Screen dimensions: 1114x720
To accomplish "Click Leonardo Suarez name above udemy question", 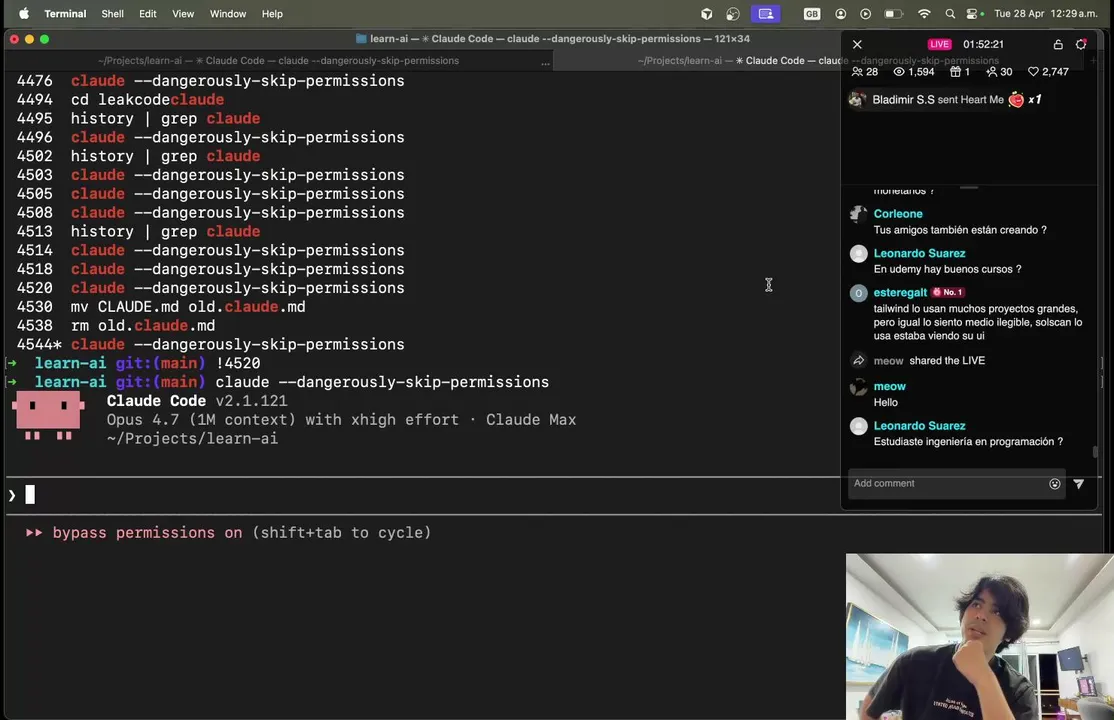I will coord(919,253).
